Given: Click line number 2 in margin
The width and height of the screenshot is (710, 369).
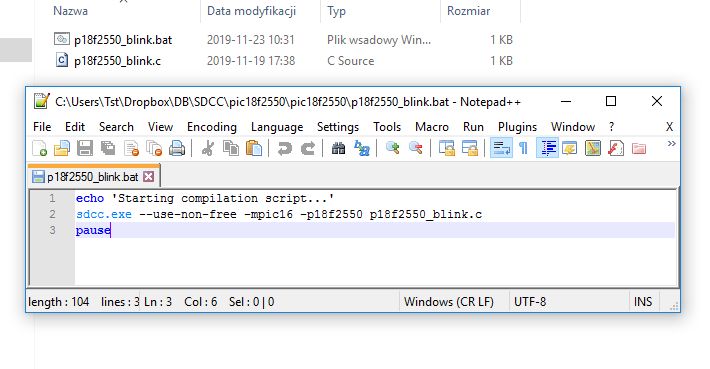Looking at the screenshot, I should pos(52,214).
